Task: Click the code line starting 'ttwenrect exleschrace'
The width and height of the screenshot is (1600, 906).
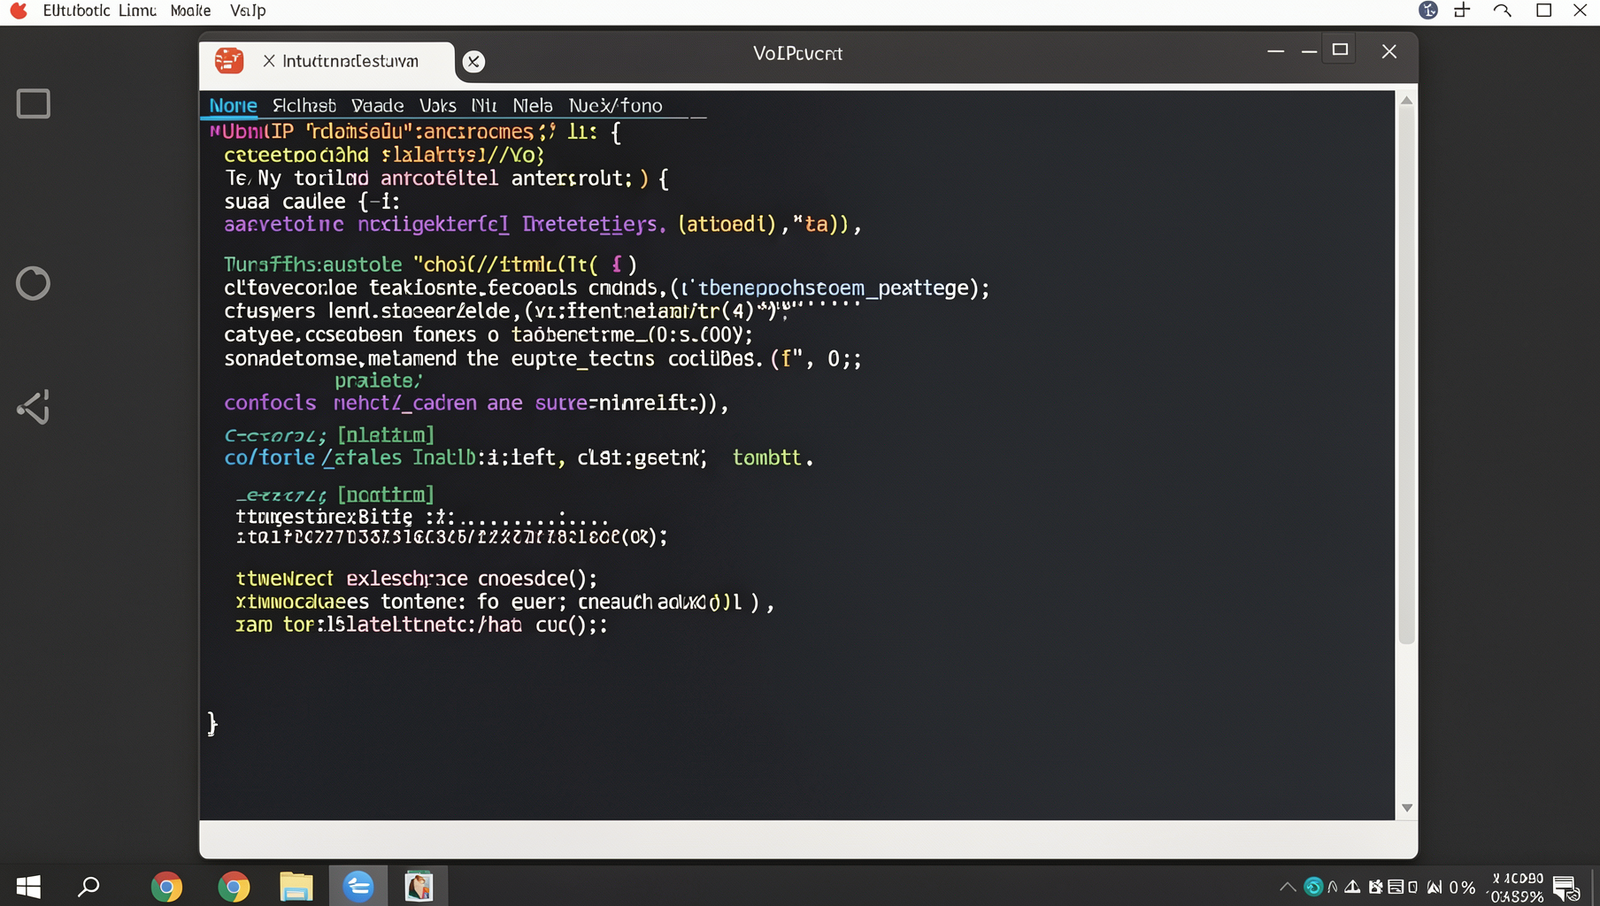Action: pyautogui.click(x=416, y=579)
